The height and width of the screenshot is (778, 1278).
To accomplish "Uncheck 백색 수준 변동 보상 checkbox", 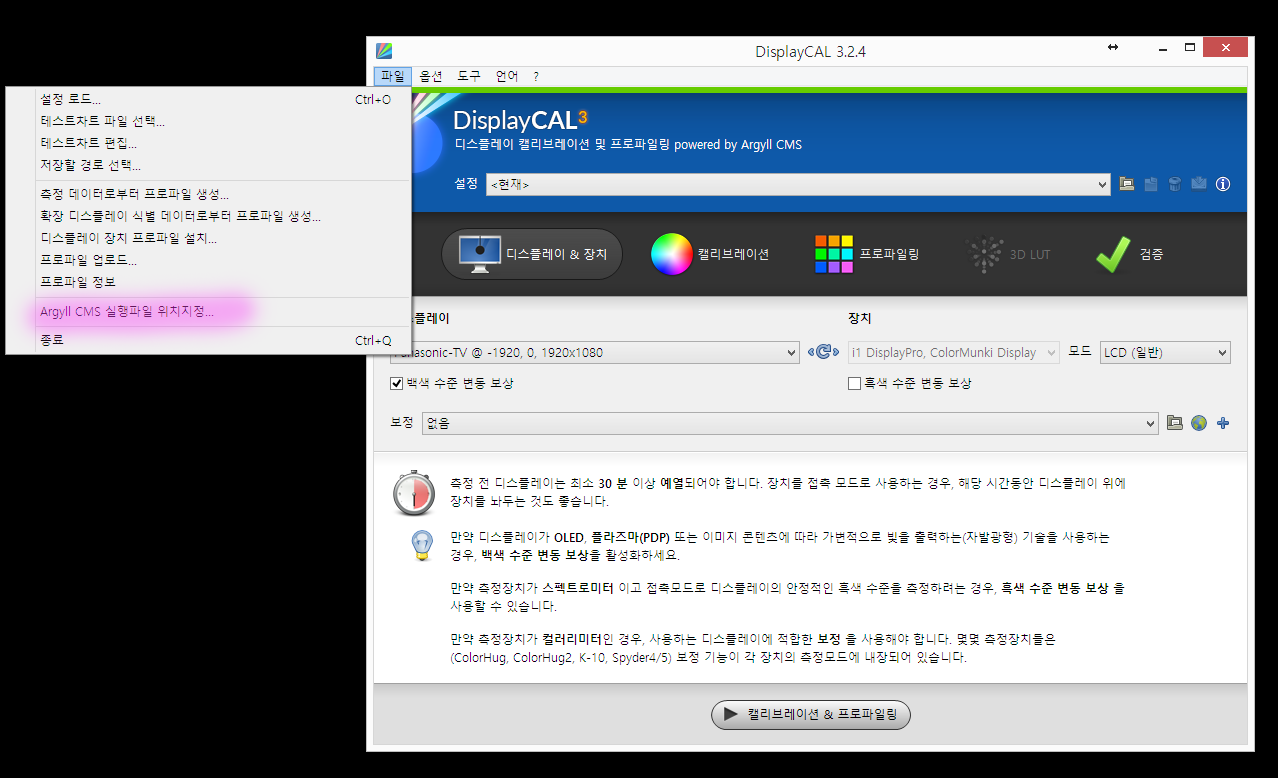I will (397, 383).
